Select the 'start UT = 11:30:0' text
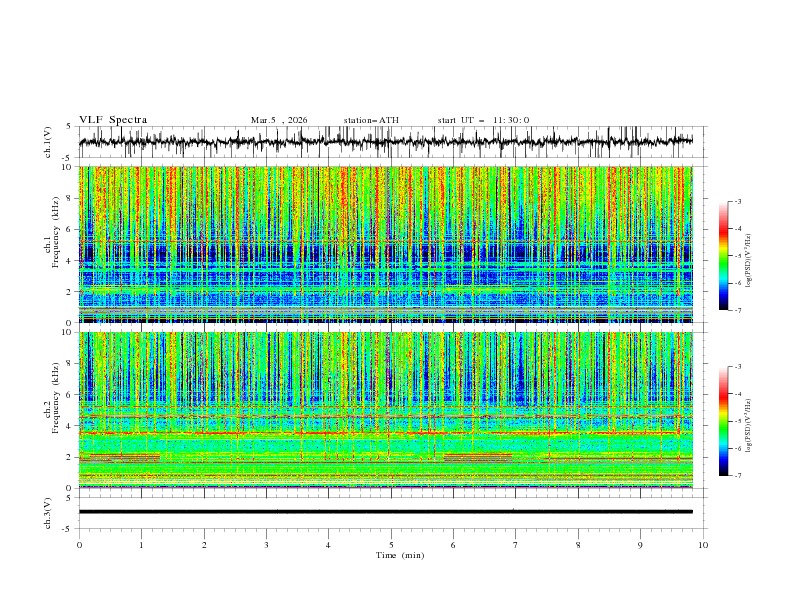Screen dimensions: 792x612 pyautogui.click(x=483, y=120)
